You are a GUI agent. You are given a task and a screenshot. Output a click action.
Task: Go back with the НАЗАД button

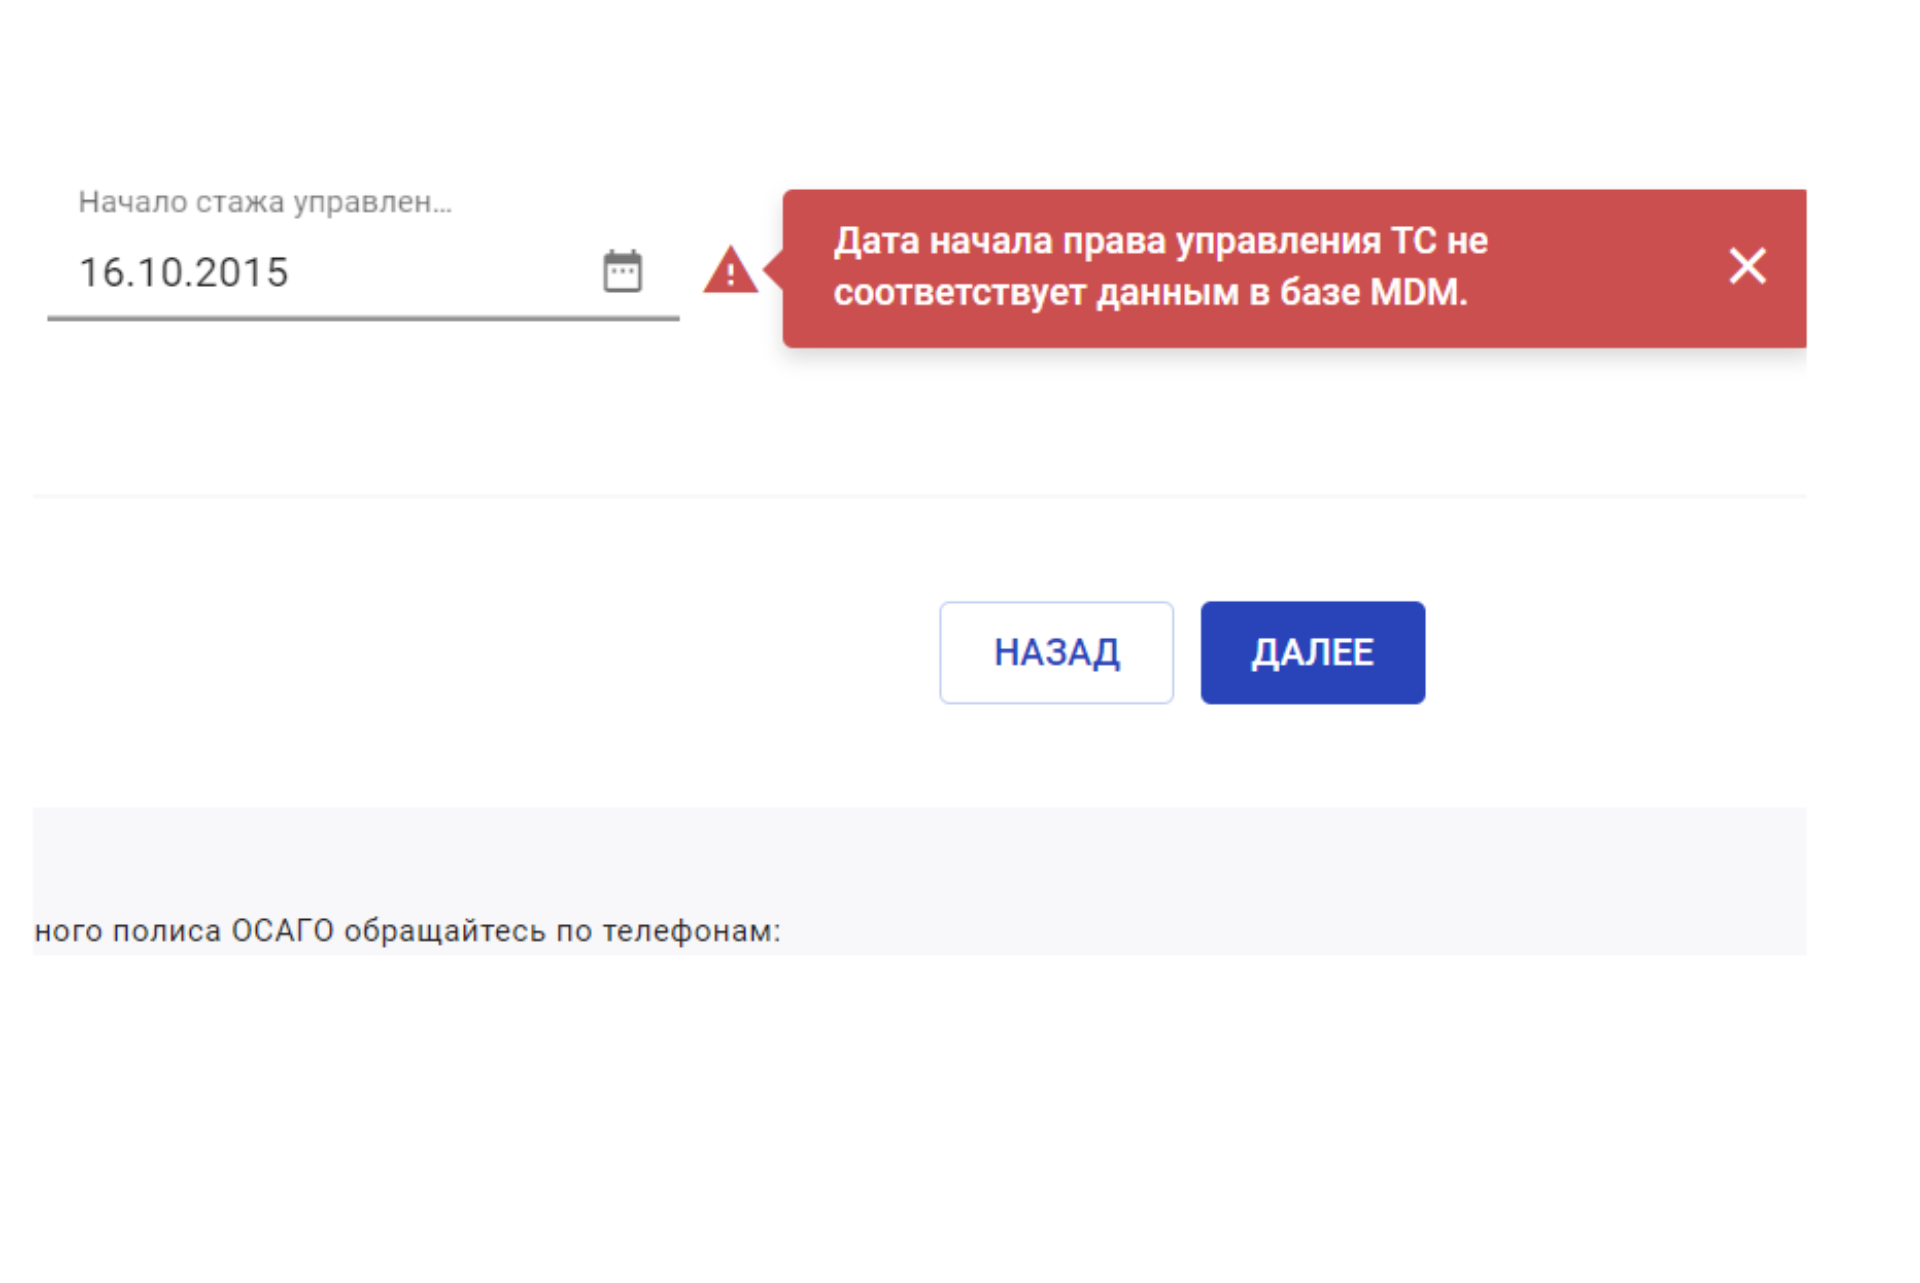(x=1056, y=652)
